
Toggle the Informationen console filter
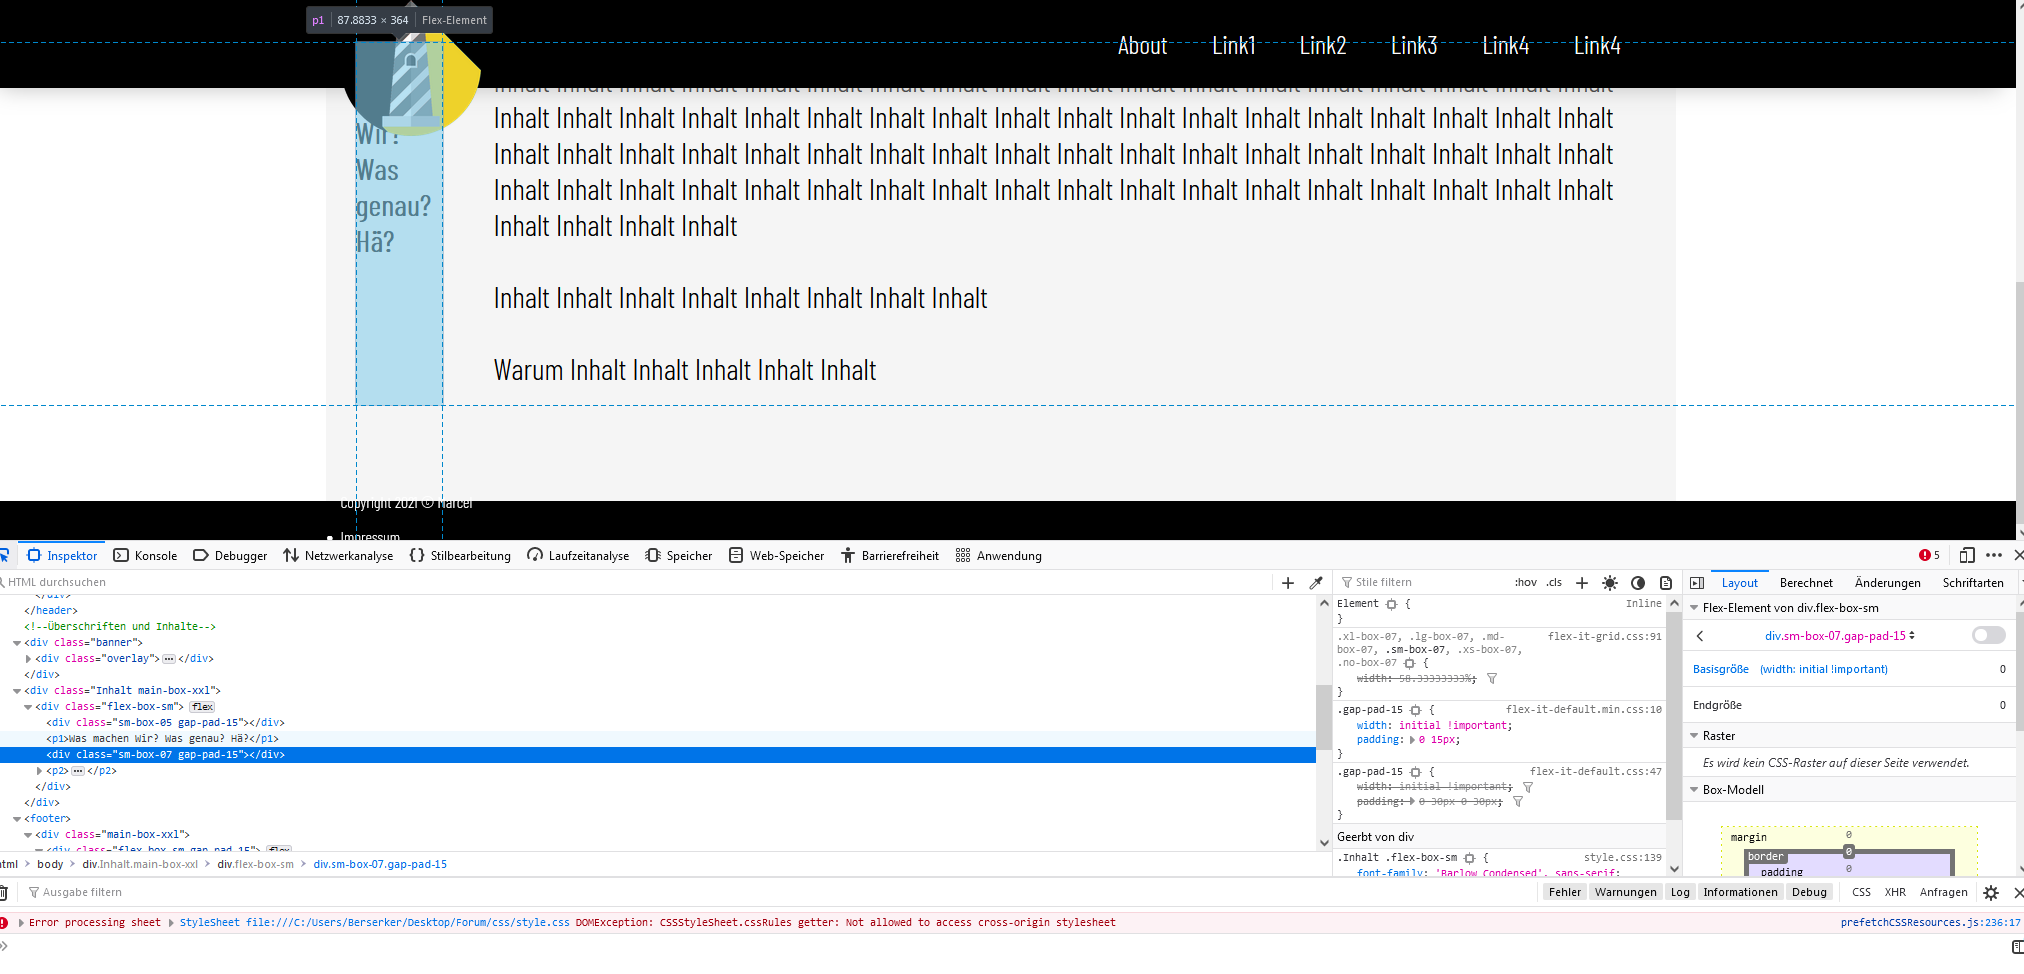[1740, 892]
